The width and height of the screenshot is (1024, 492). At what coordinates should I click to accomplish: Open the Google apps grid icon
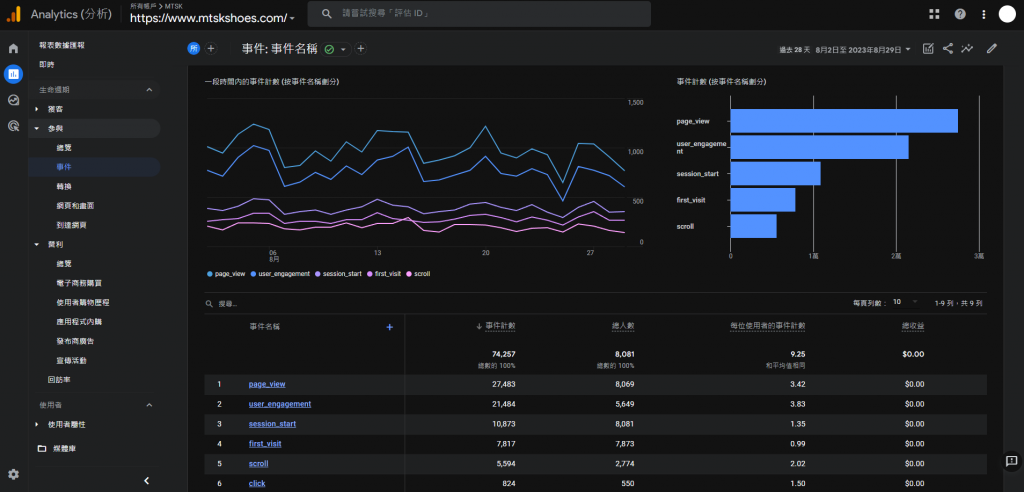(935, 14)
